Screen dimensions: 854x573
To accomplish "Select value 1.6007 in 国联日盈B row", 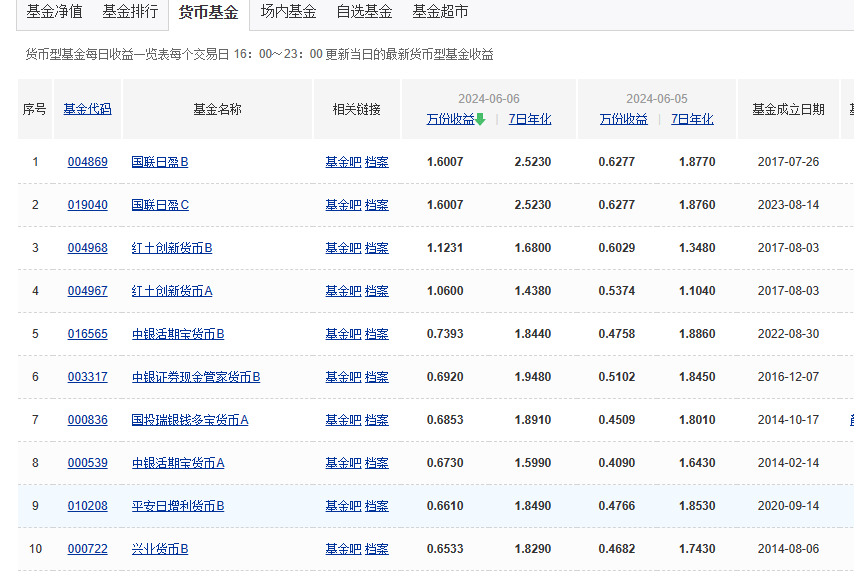I will coord(445,162).
